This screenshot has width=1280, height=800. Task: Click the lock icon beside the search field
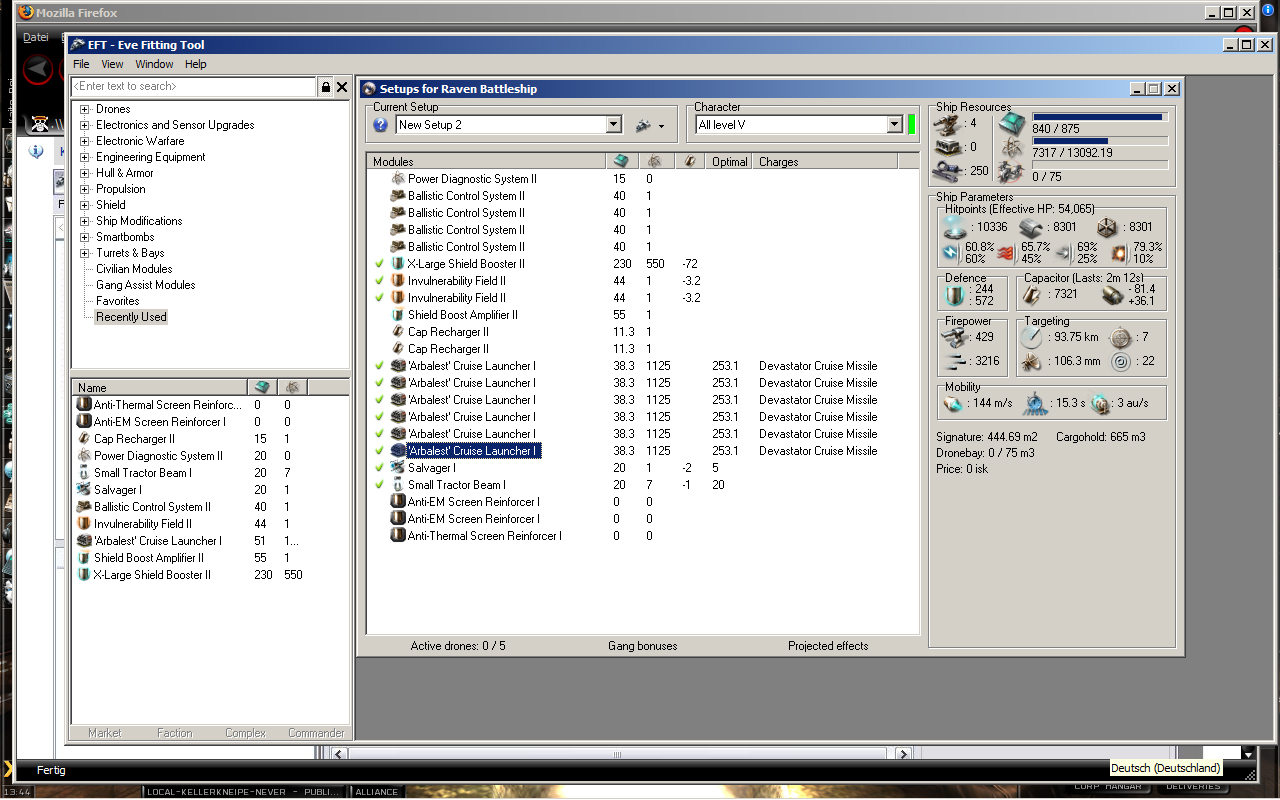[x=326, y=87]
